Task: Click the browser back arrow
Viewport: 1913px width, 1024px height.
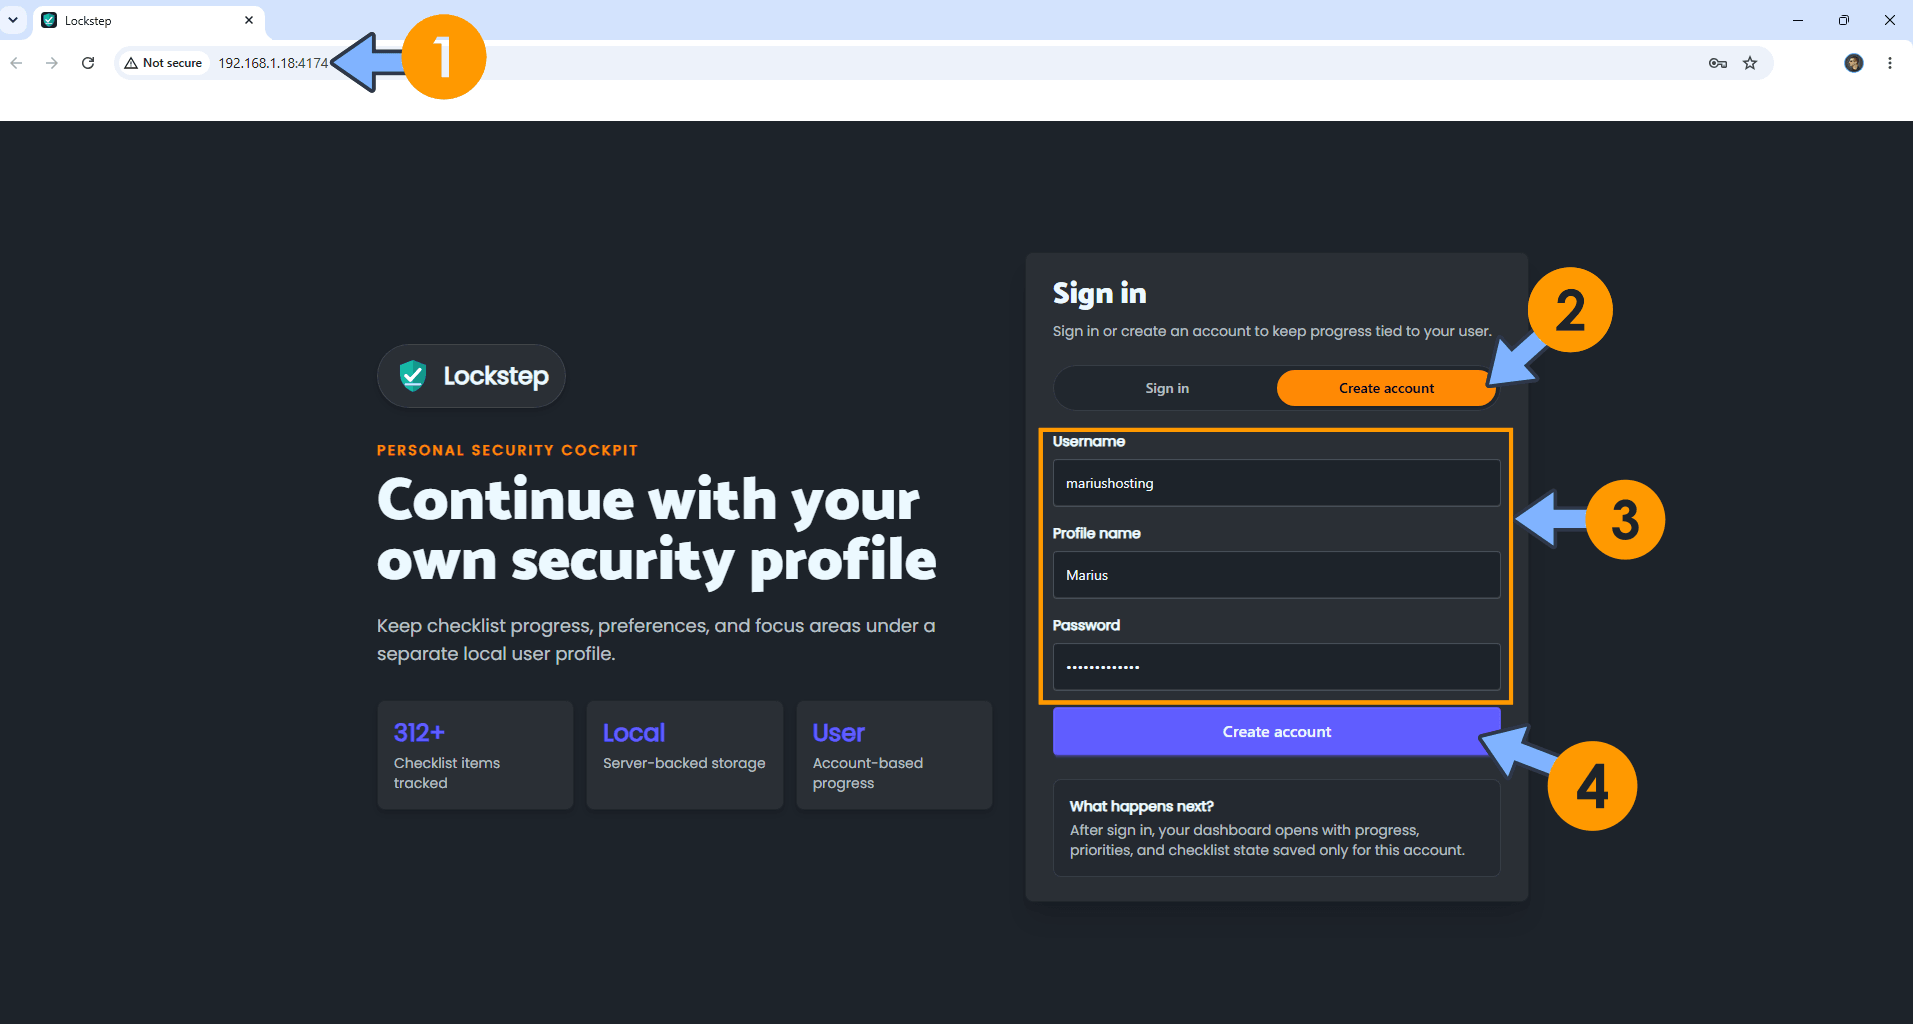Action: point(16,63)
